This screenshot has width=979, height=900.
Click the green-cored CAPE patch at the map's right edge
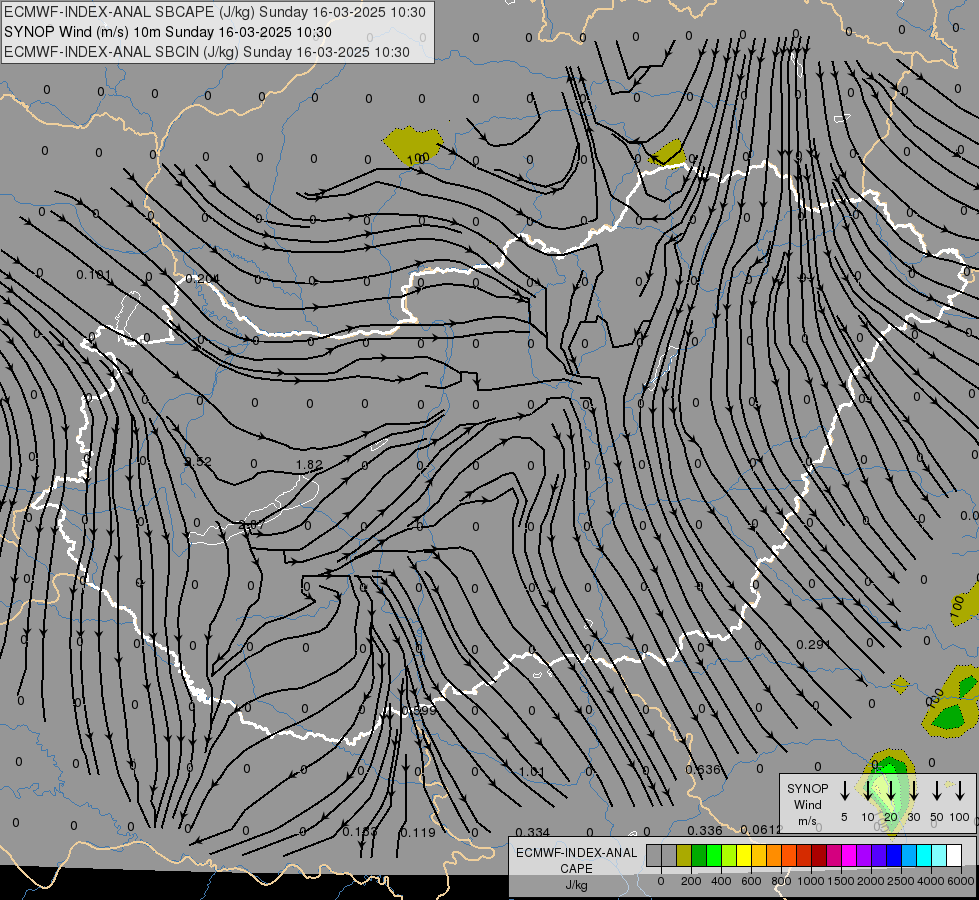coord(952,702)
